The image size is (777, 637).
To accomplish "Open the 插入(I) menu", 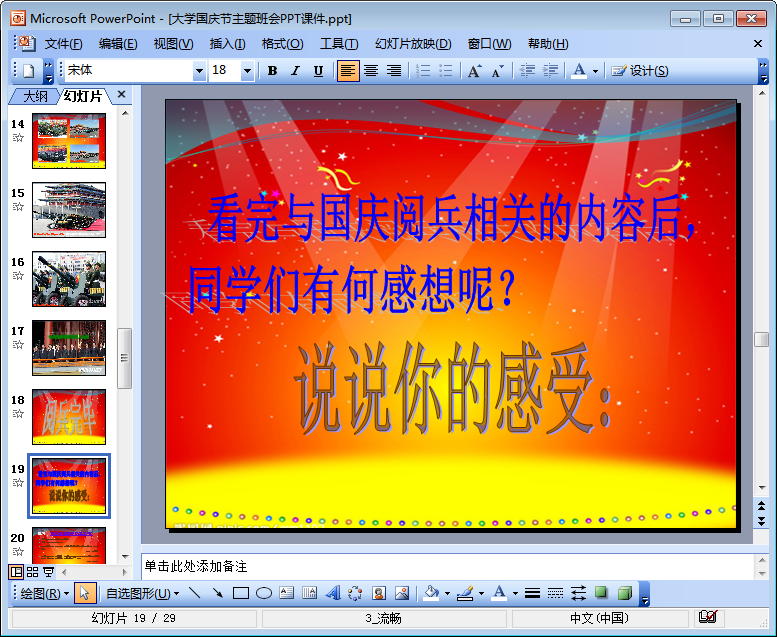I will coord(227,44).
